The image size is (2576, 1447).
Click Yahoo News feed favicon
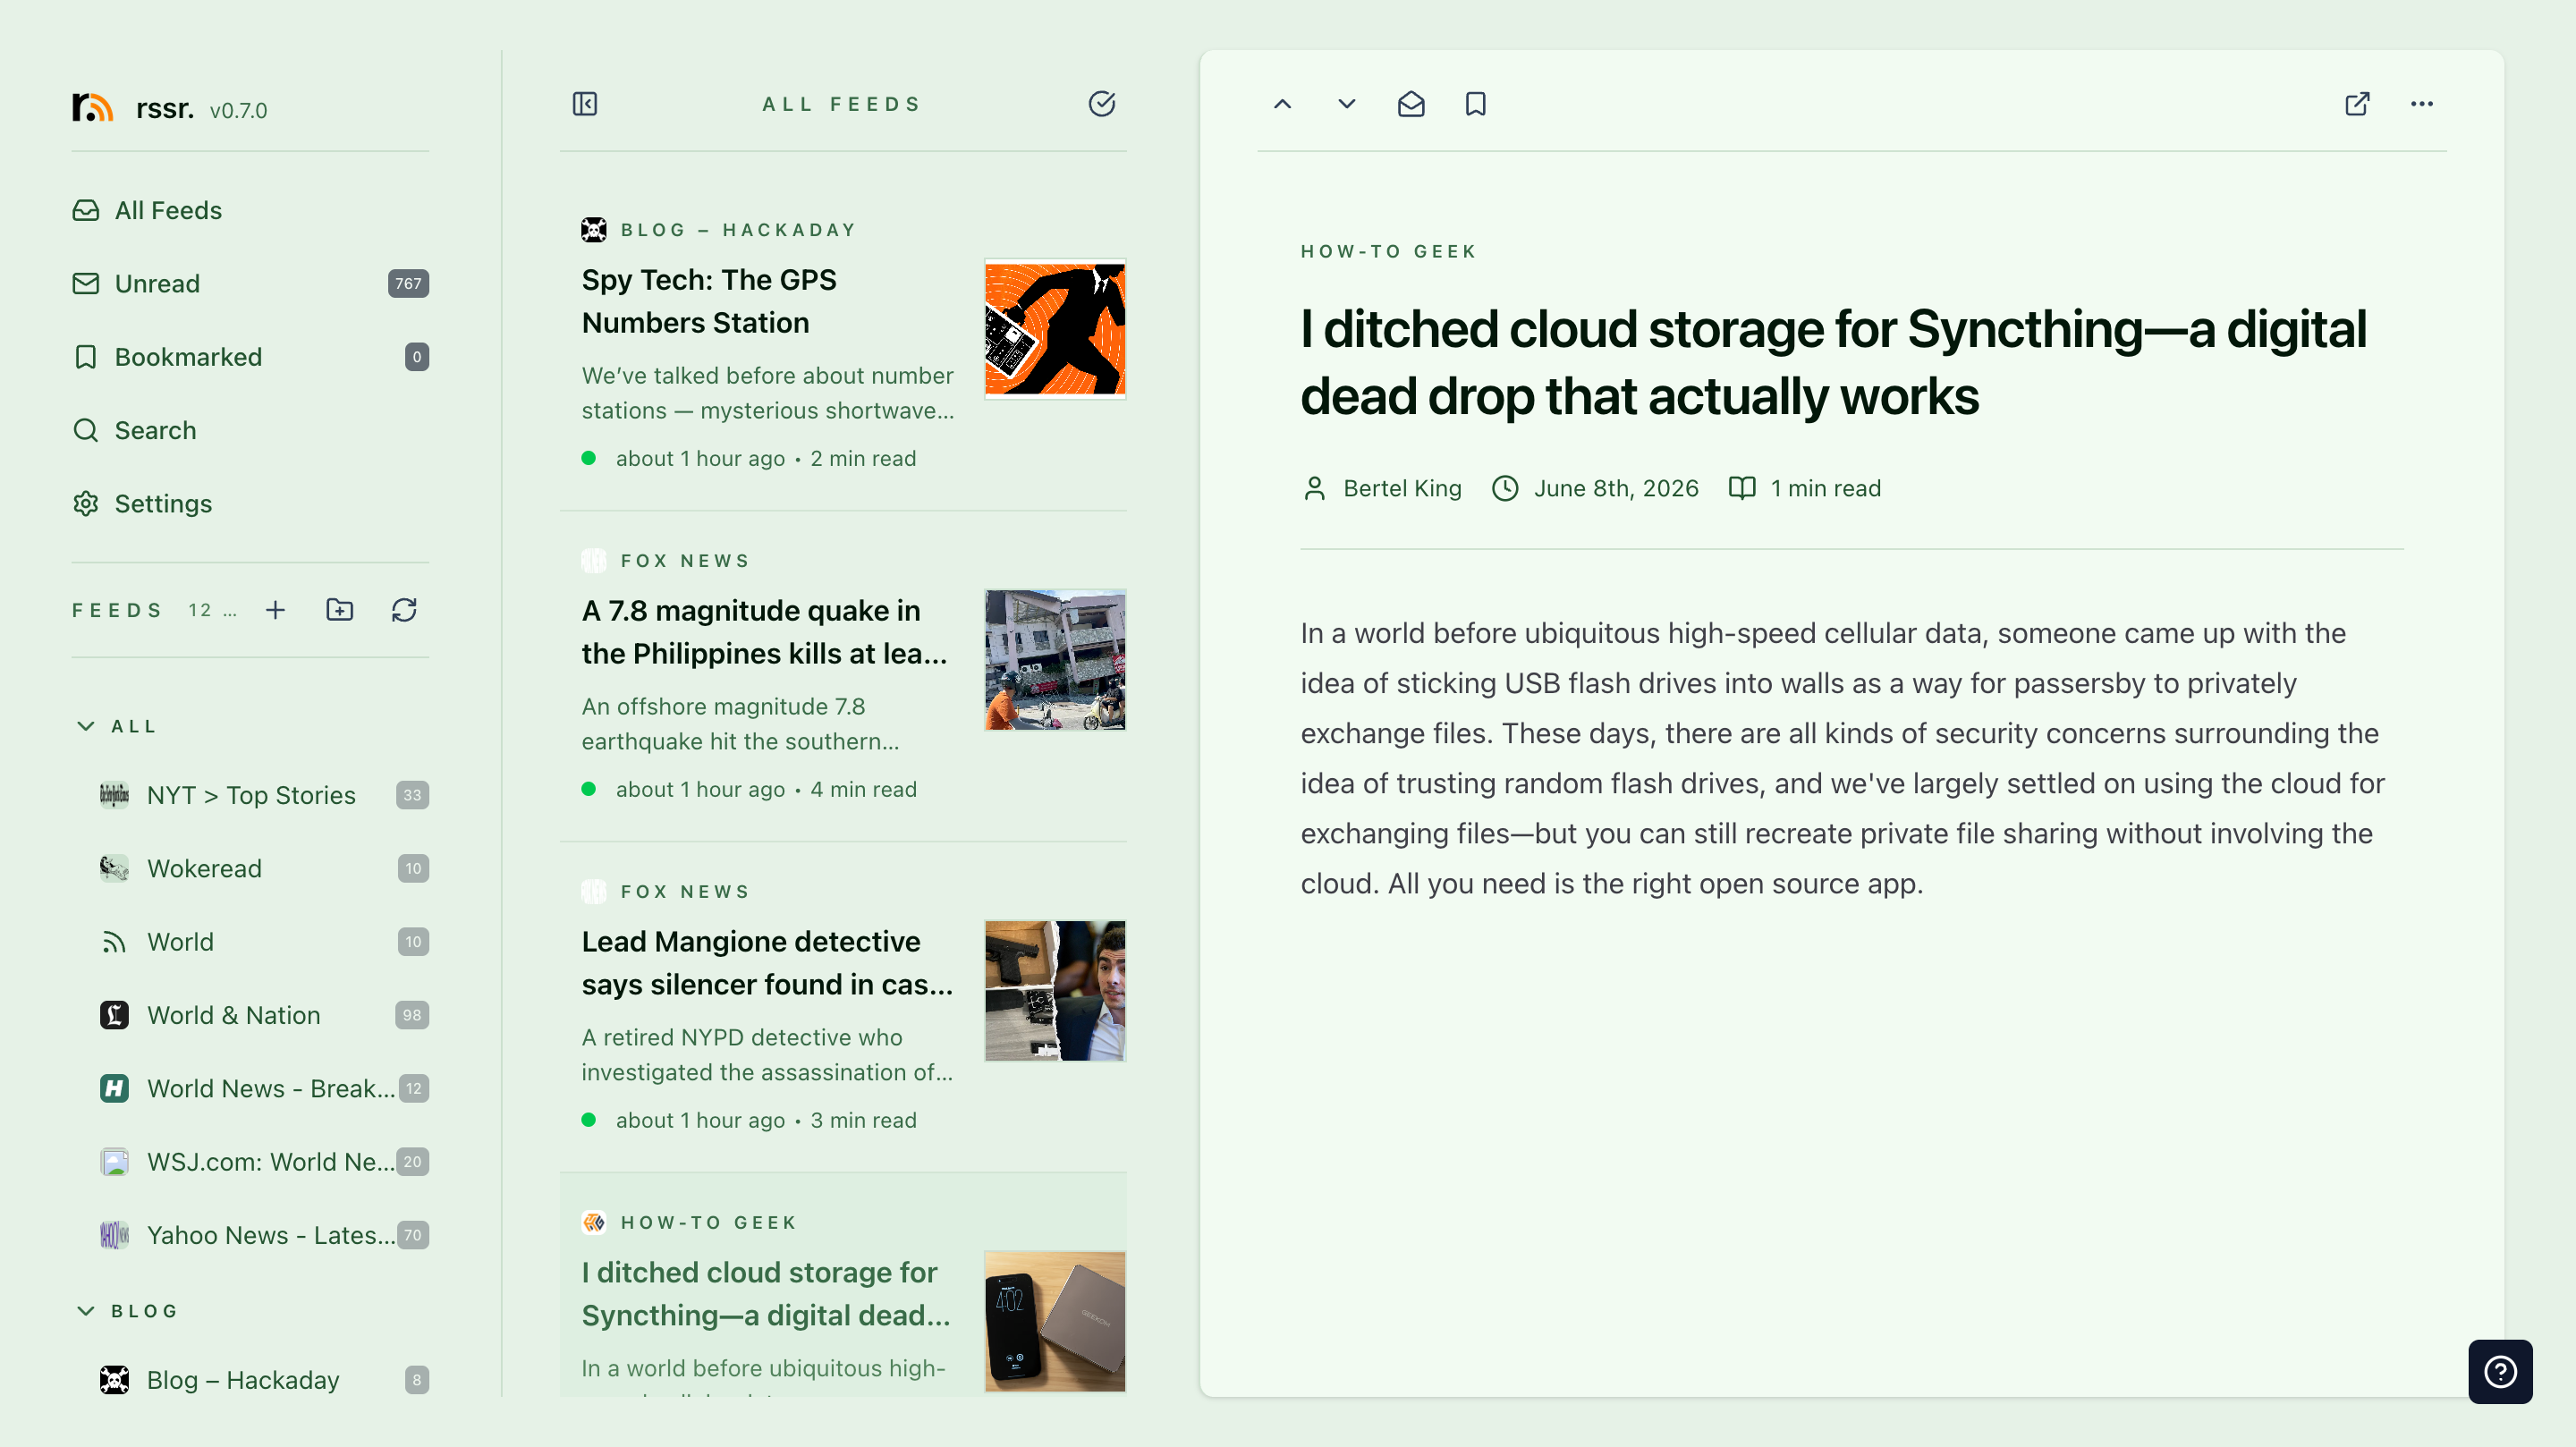click(114, 1235)
